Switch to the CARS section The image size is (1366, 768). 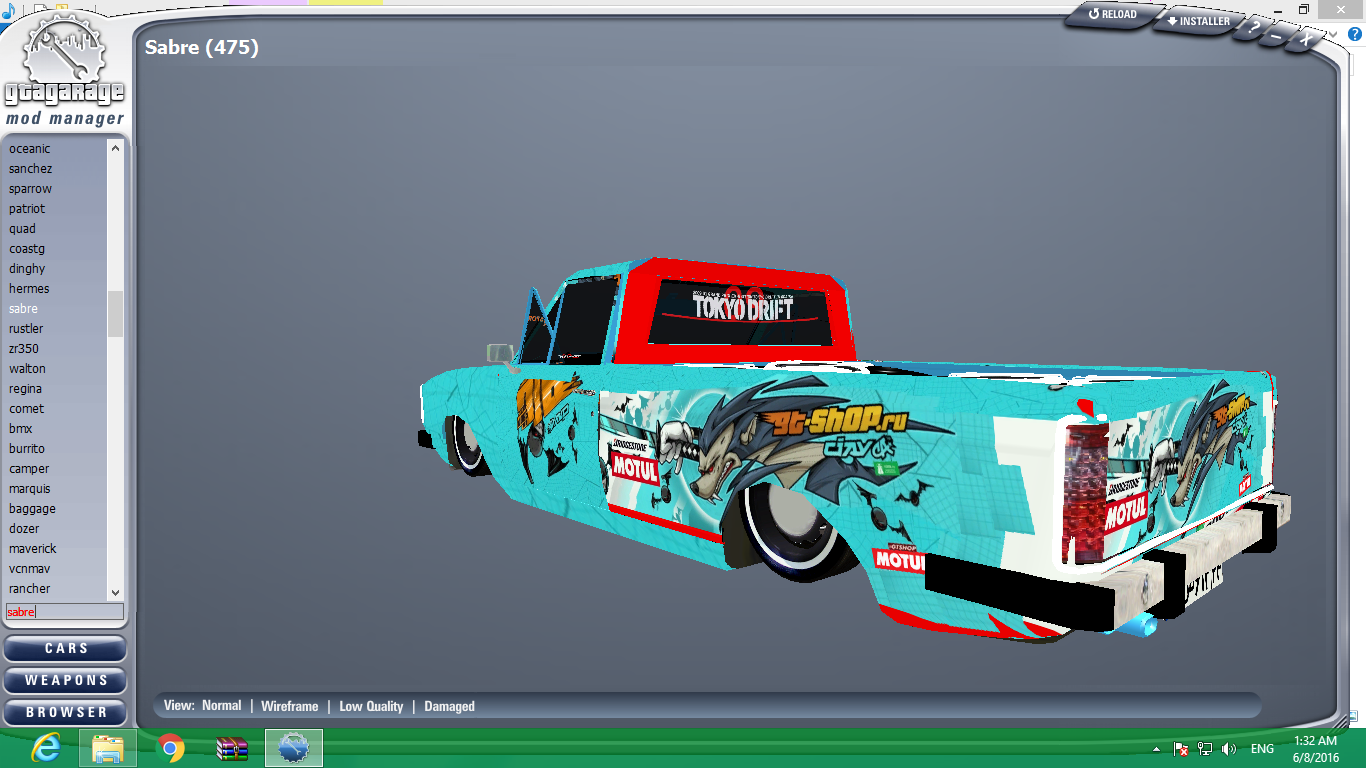[65, 648]
